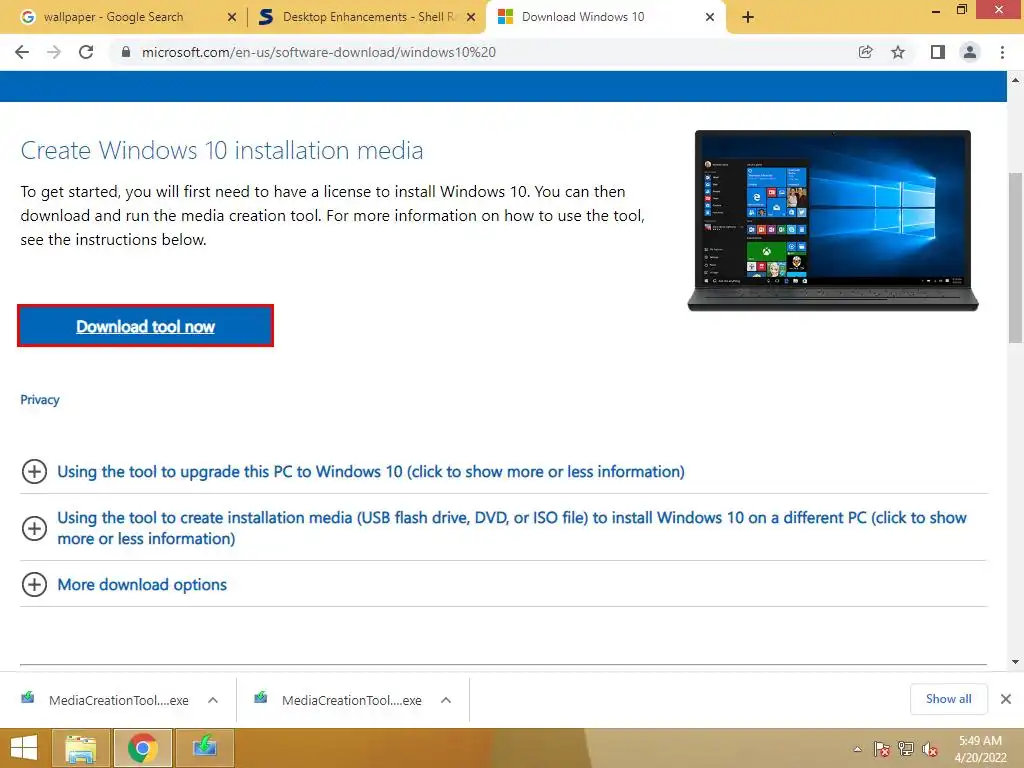Click More download options text

(142, 584)
